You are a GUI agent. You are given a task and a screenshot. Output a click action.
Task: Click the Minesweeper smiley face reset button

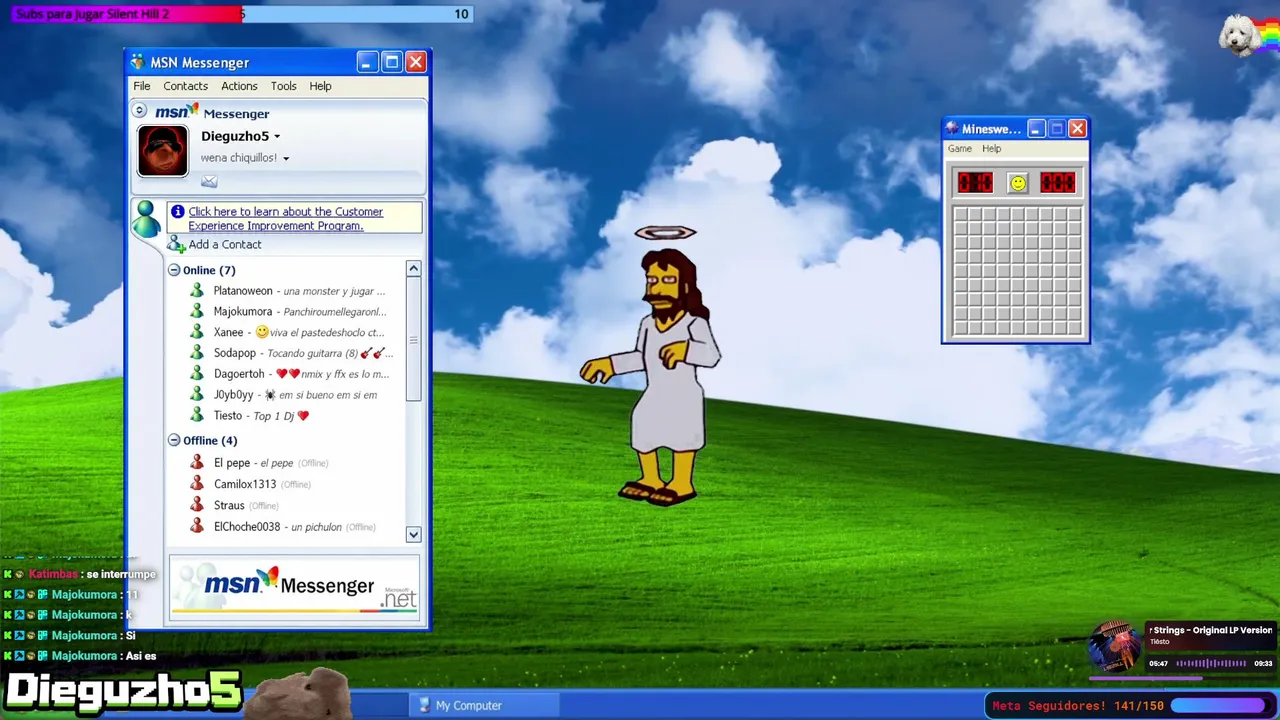tap(1017, 183)
